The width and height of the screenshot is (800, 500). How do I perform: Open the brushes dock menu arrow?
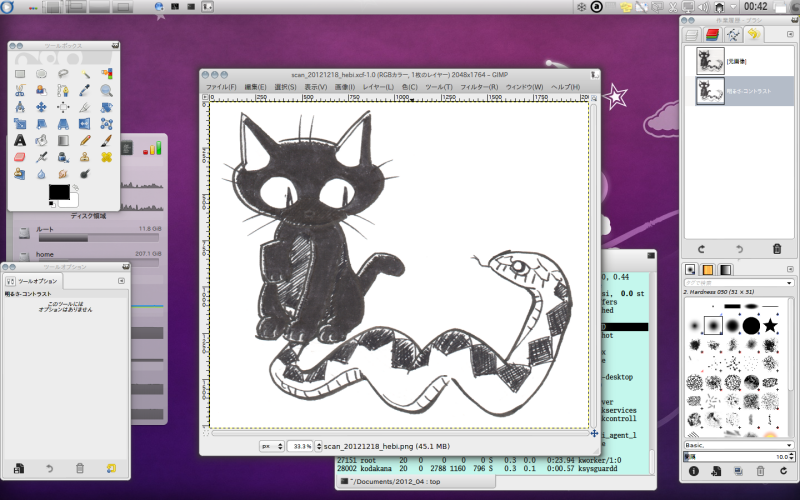(x=790, y=269)
